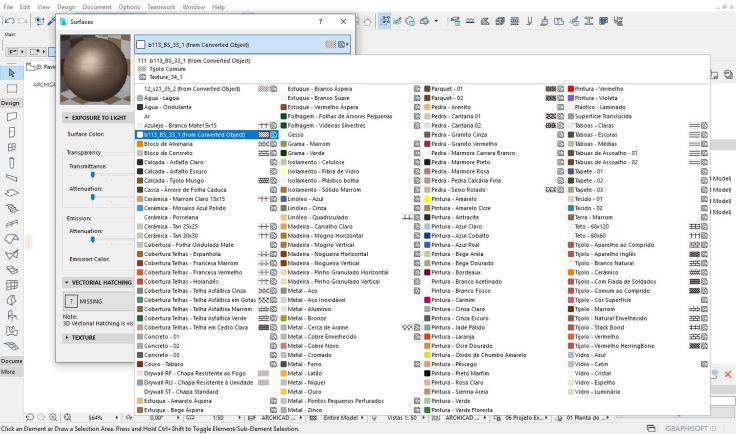Open the Entire Model dropdown in bottom bar
Screen dimensions: 736x434
click(x=340, y=418)
